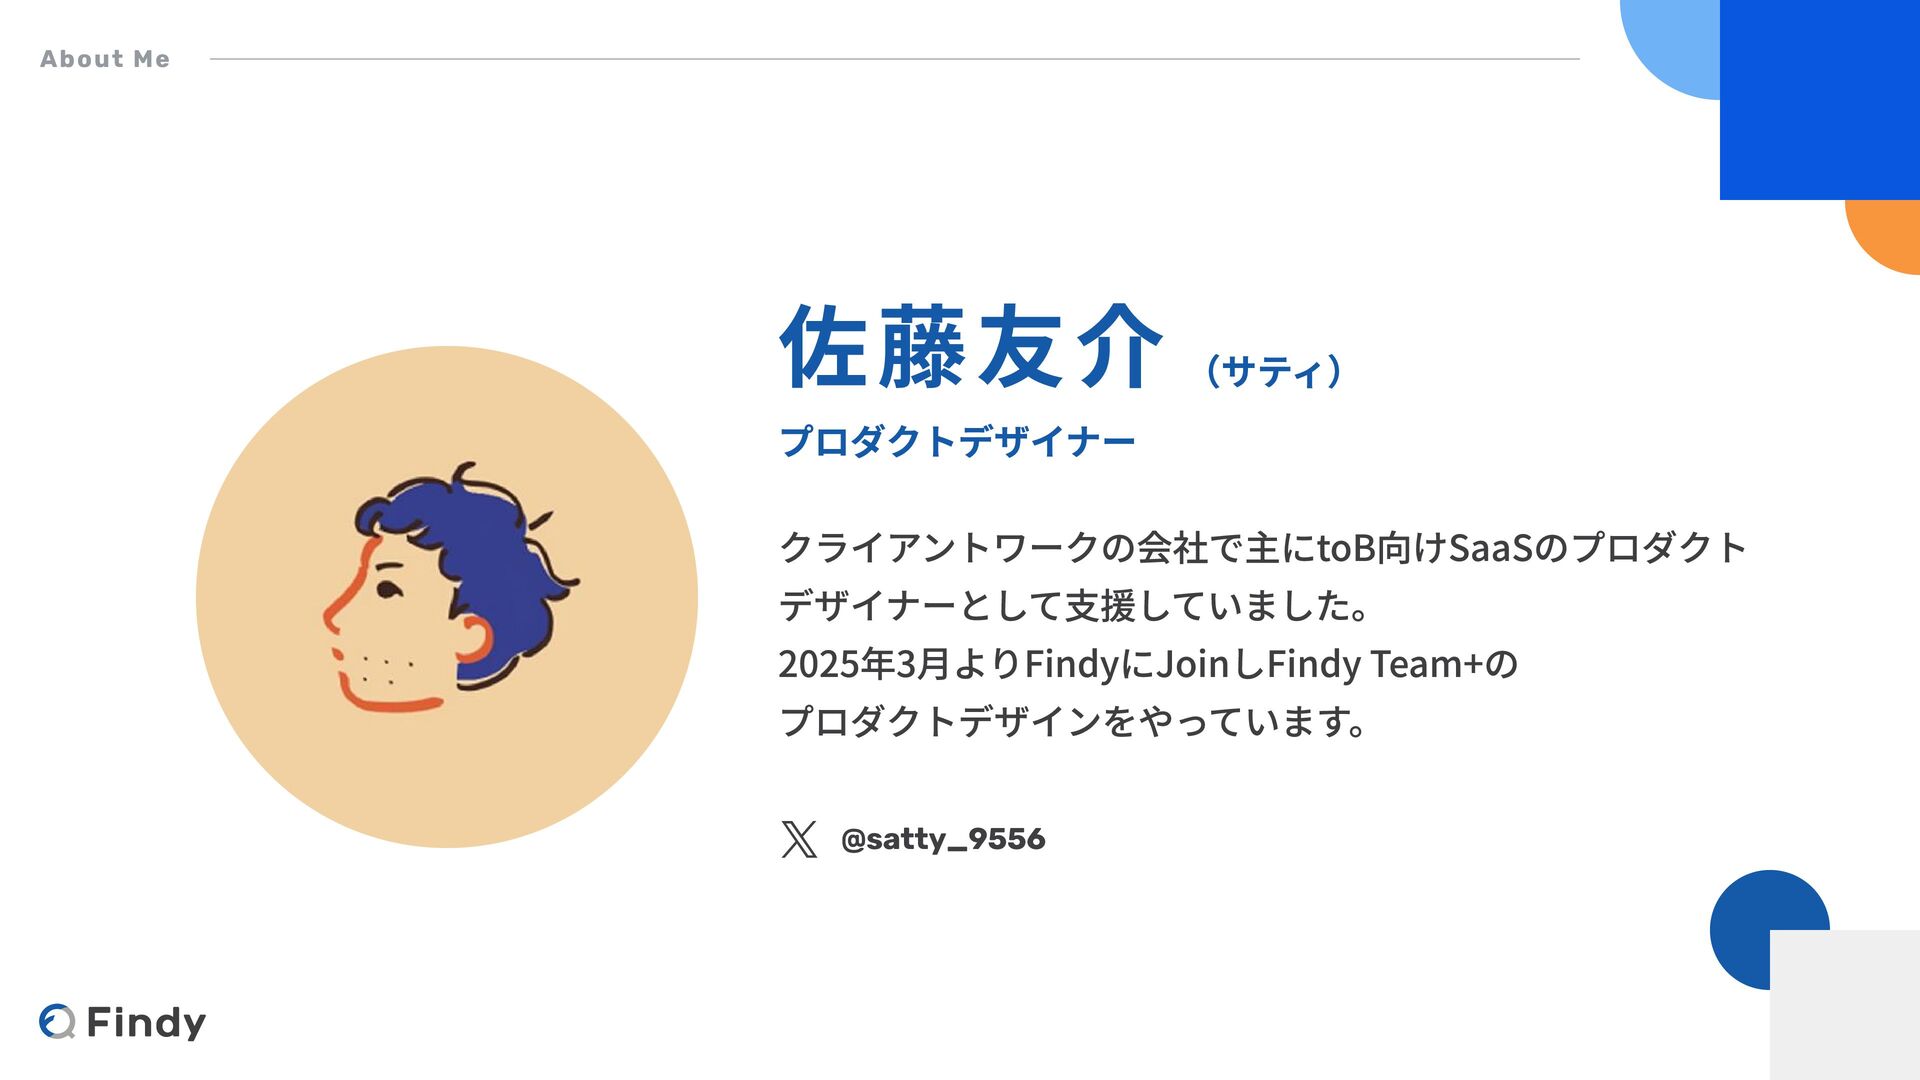The width and height of the screenshot is (1920, 1080).
Task: Select the line starting with 2025年3月より
Action: (x=1148, y=664)
